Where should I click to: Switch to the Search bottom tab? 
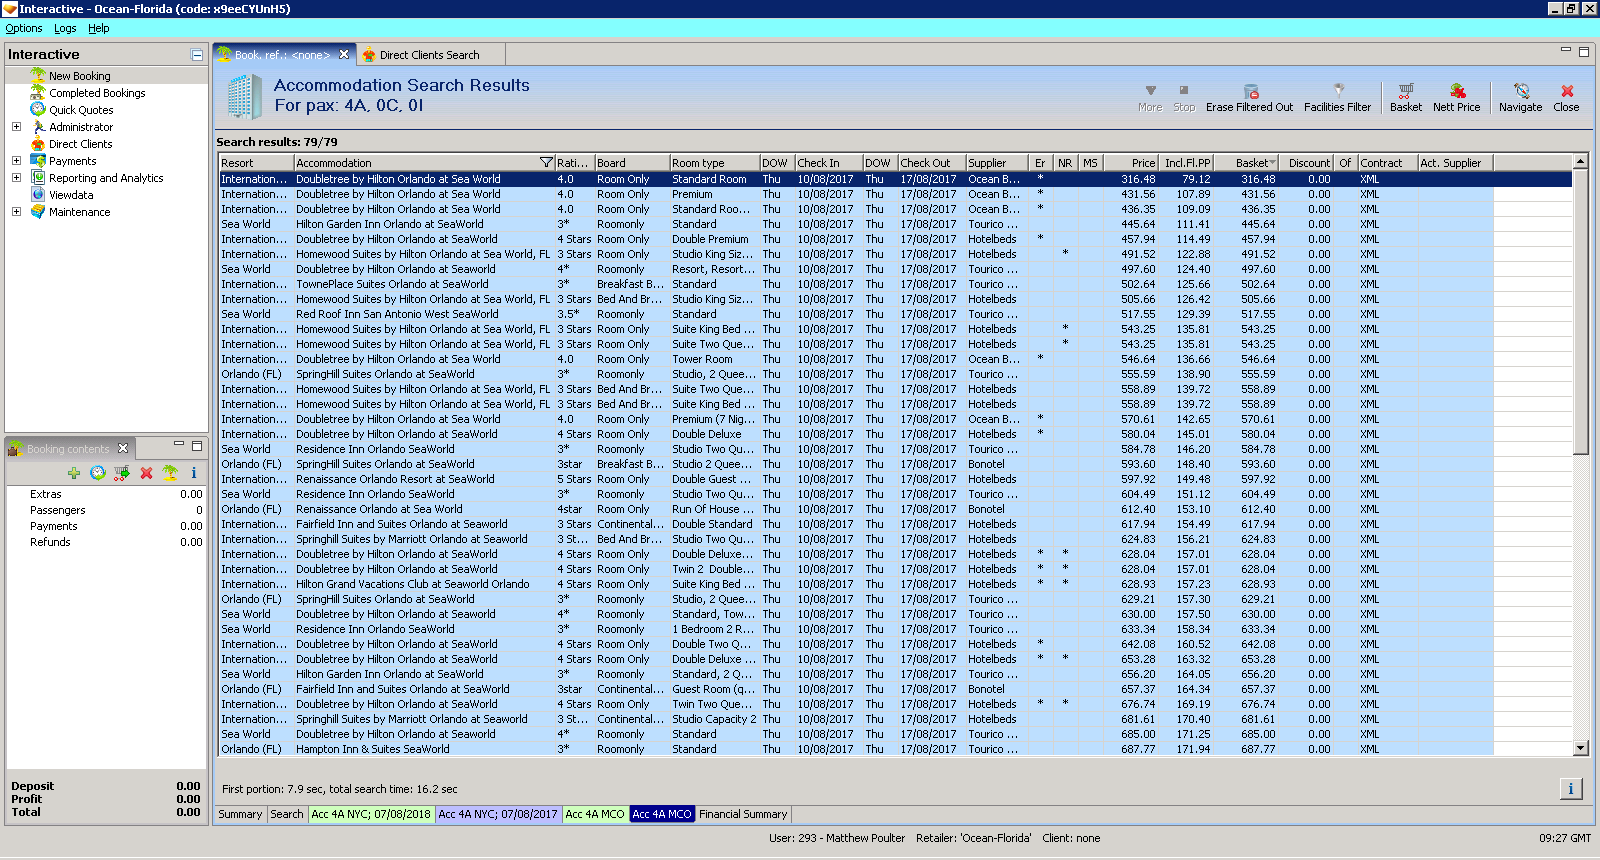pyautogui.click(x=286, y=814)
